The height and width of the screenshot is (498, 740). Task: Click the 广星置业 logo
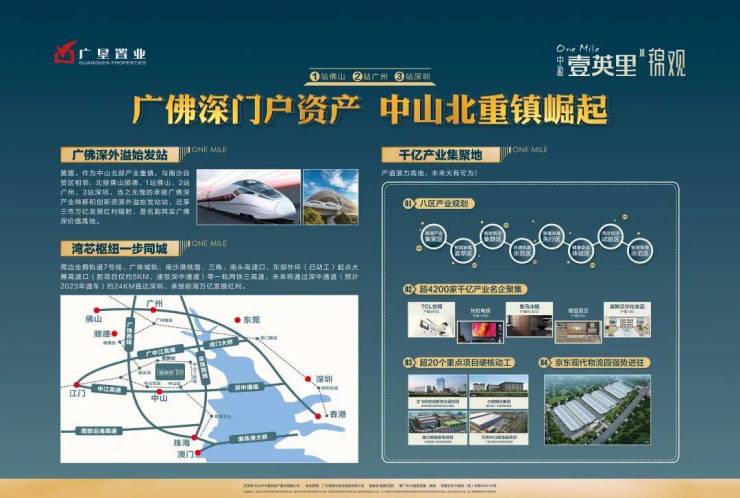pyautogui.click(x=100, y=53)
